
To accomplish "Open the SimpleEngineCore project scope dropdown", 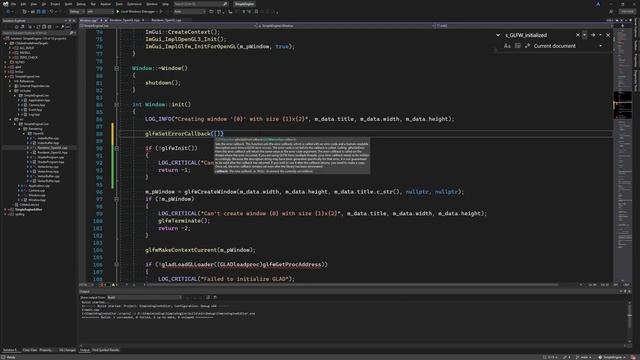I will (167, 26).
